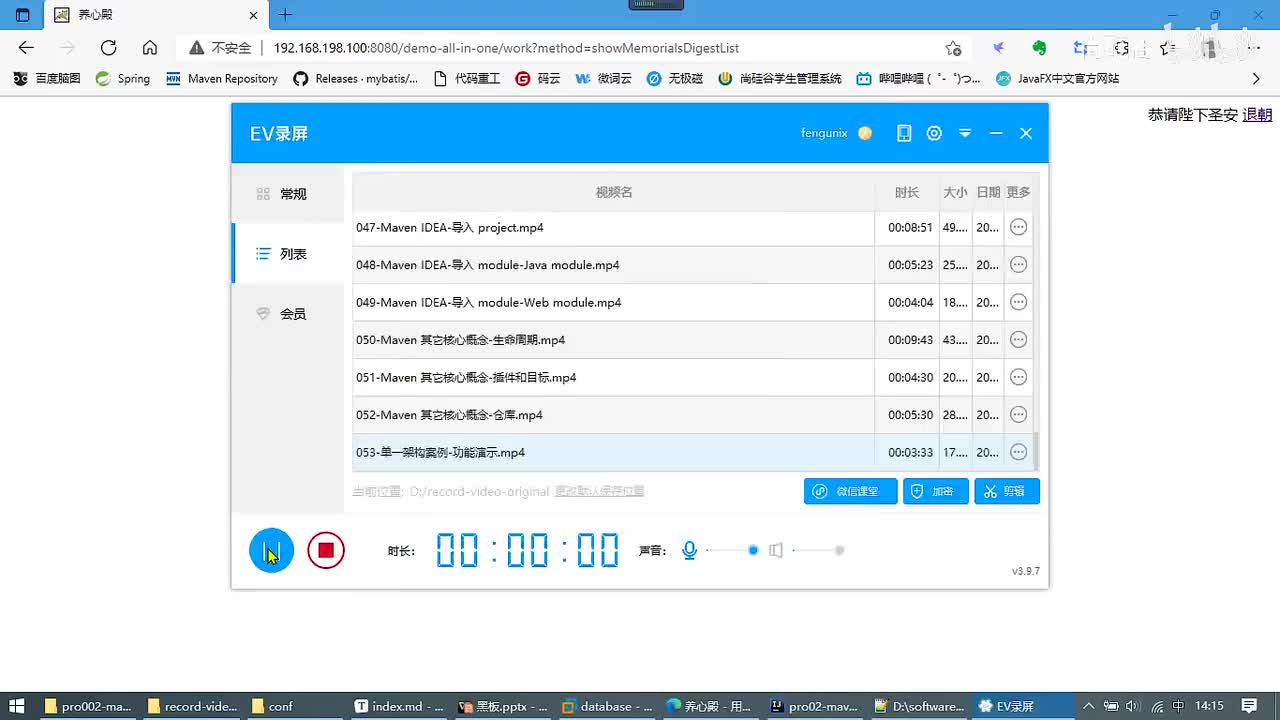Click the 视频名 column header
Screen dimensions: 1280x720
pos(614,192)
